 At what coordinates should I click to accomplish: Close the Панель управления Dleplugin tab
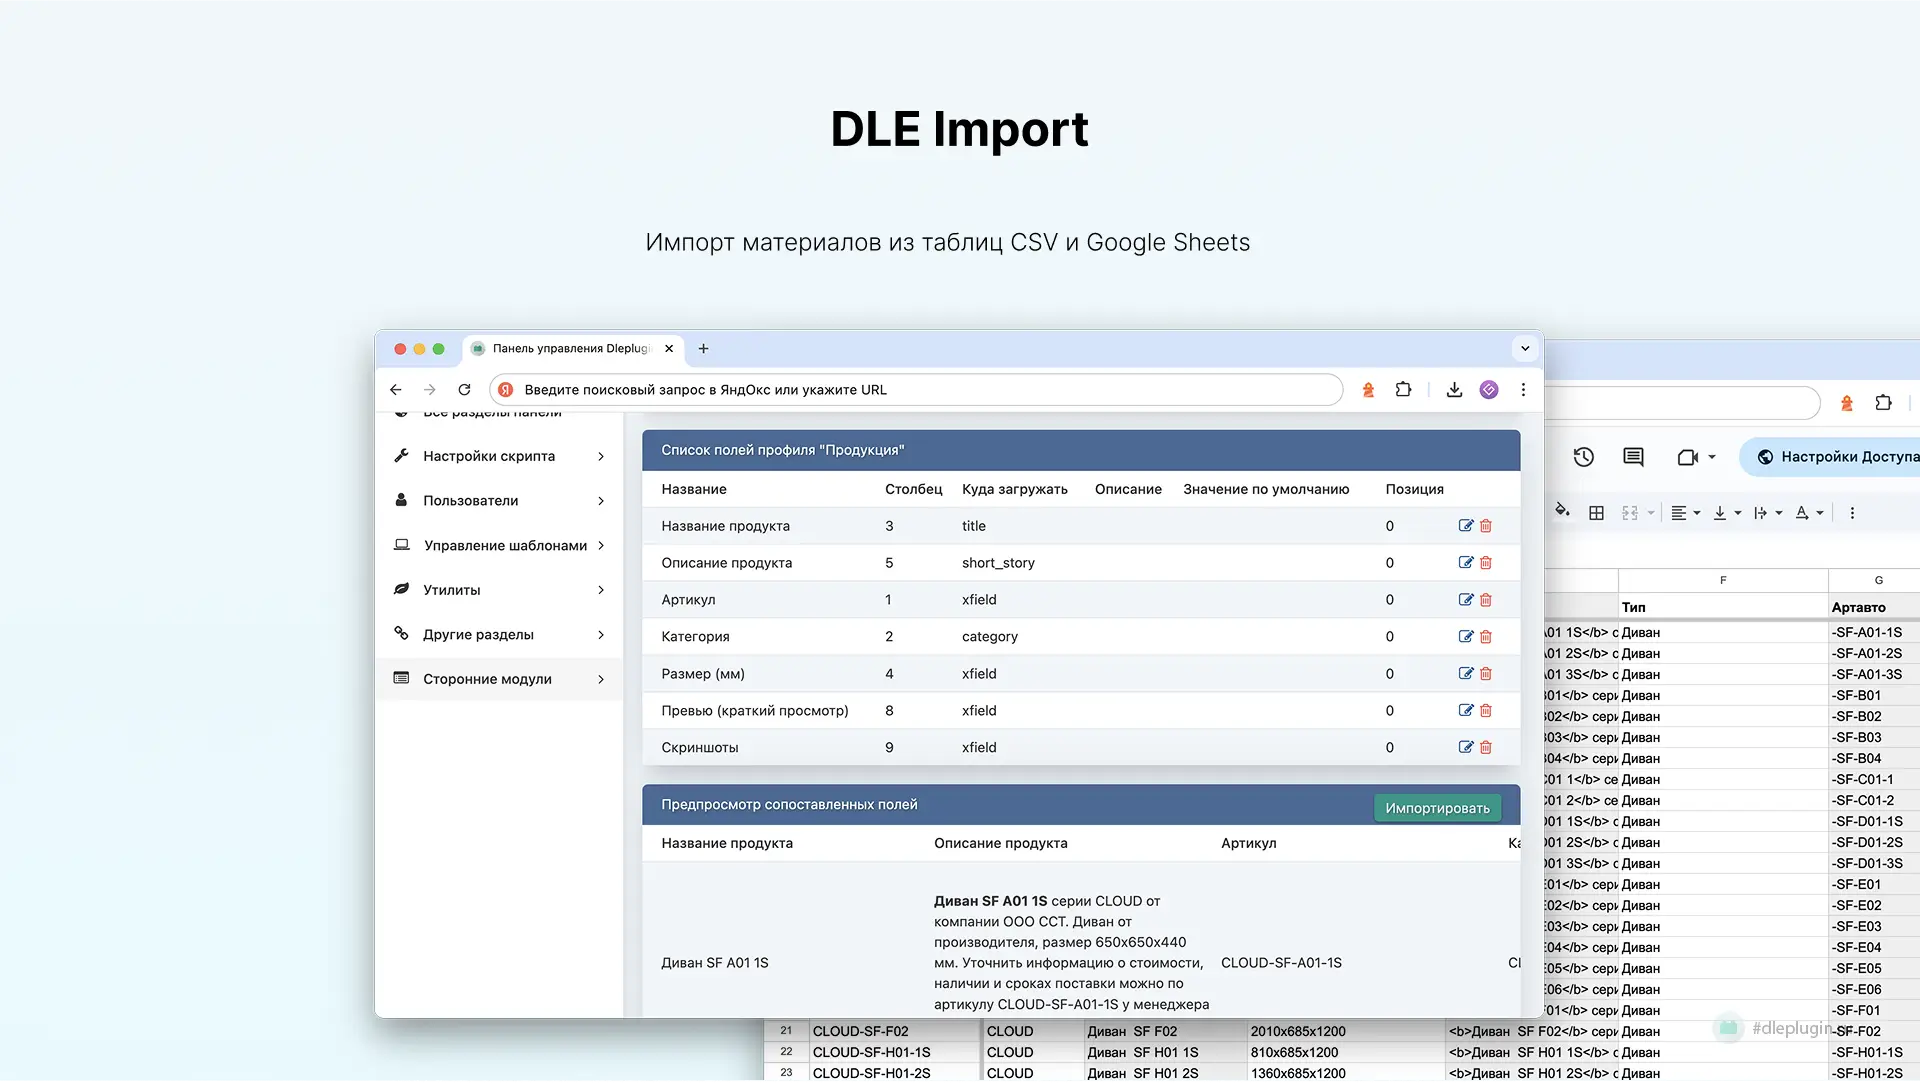669,349
